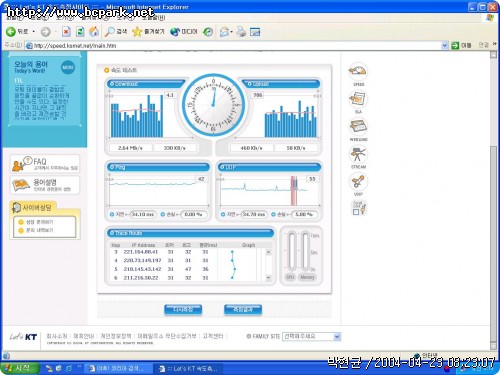Expand the address bar dropdown arrow
The width and height of the screenshot is (500, 375).
(x=444, y=45)
